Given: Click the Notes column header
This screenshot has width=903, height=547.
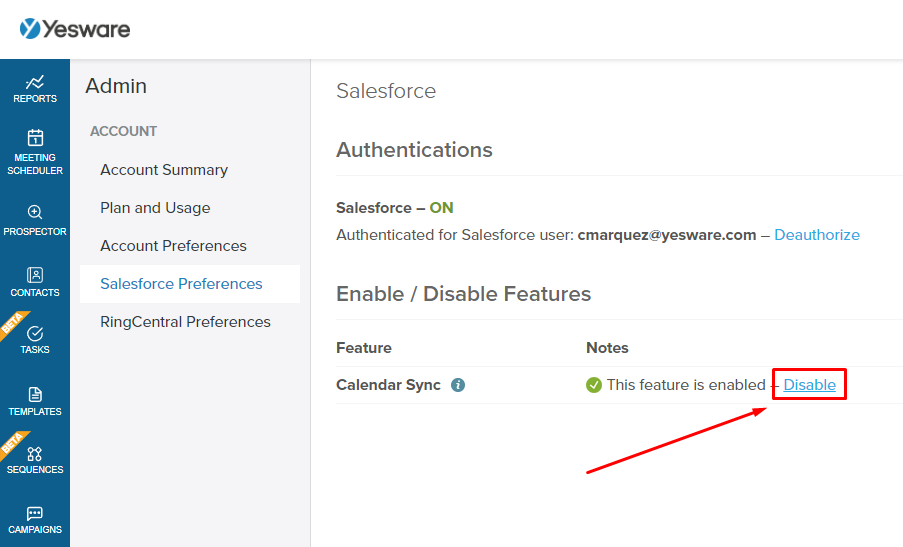Looking at the screenshot, I should (607, 348).
